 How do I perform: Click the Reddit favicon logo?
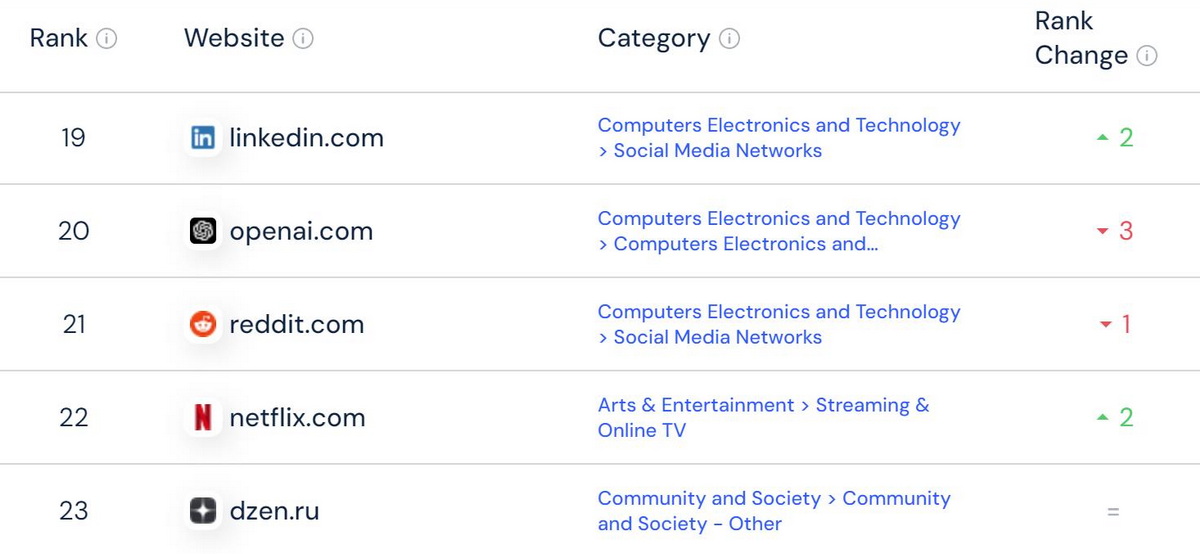pos(203,324)
